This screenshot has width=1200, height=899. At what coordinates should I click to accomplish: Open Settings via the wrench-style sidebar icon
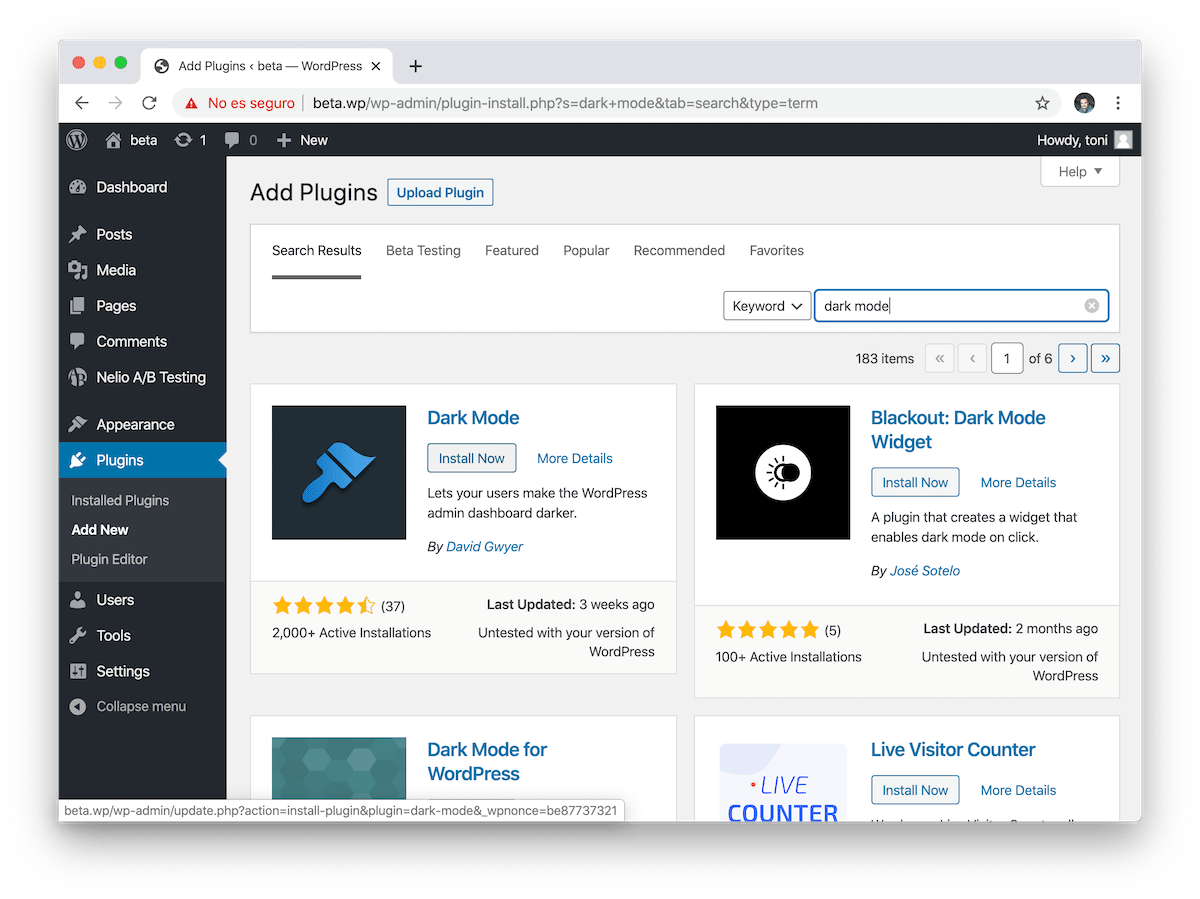click(x=78, y=670)
